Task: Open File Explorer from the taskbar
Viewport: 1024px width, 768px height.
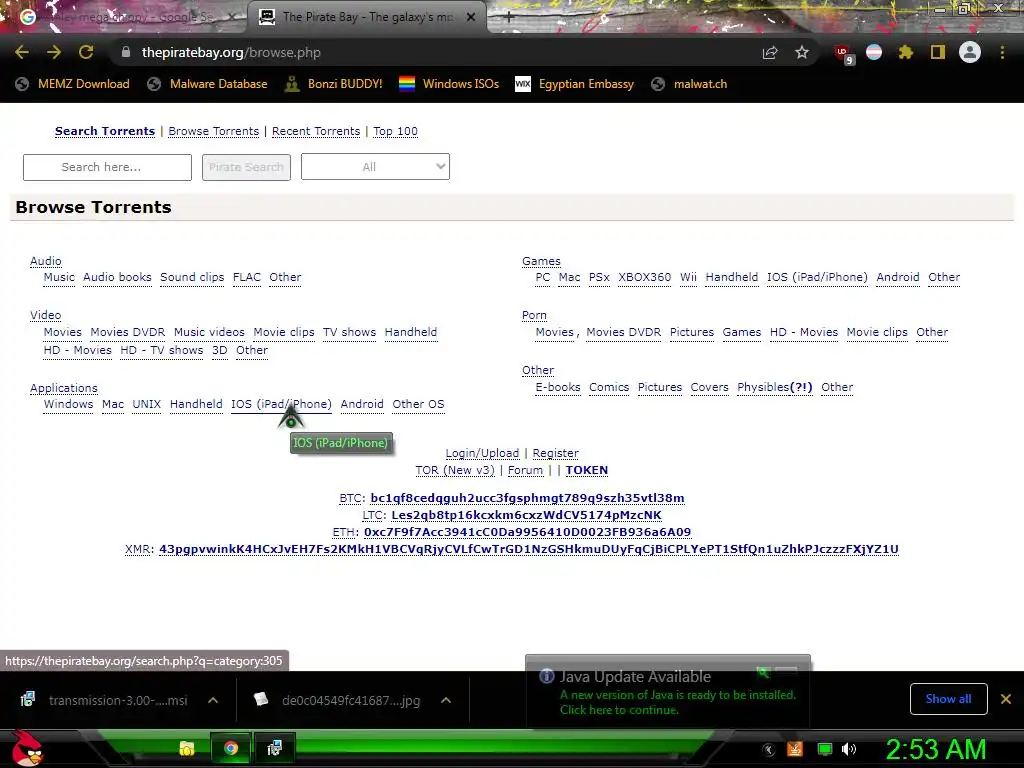Action: point(187,748)
